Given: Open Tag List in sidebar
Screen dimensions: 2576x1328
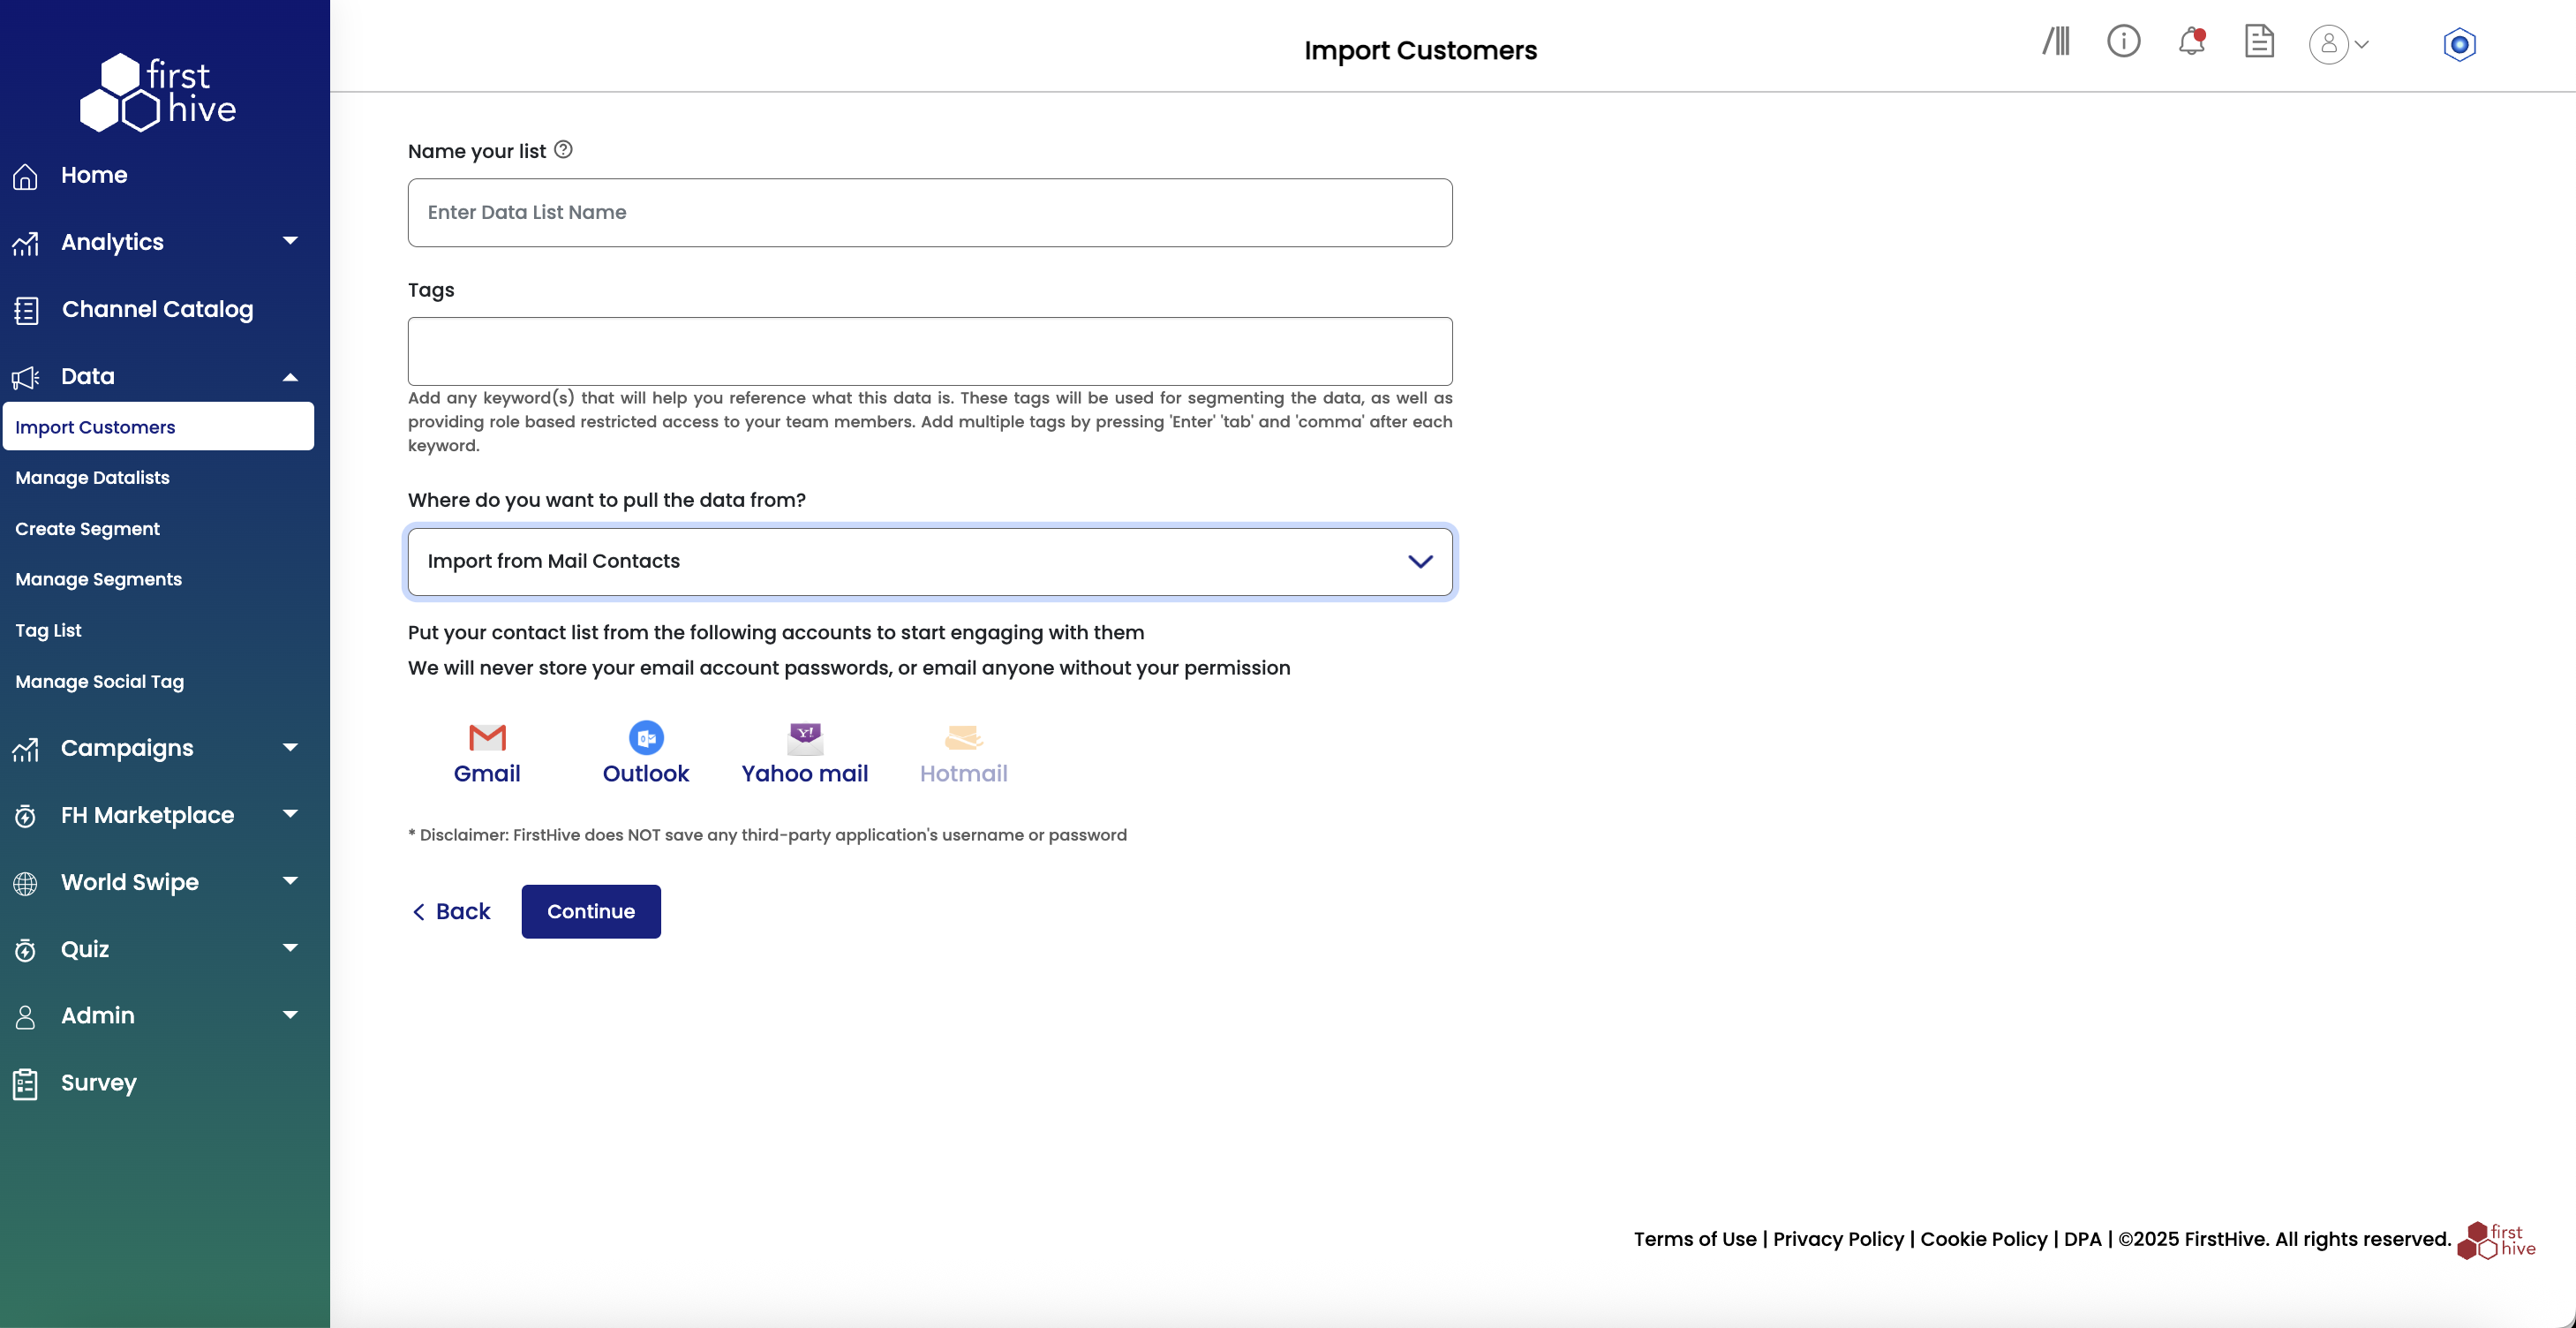Looking at the screenshot, I should pyautogui.click(x=48, y=631).
